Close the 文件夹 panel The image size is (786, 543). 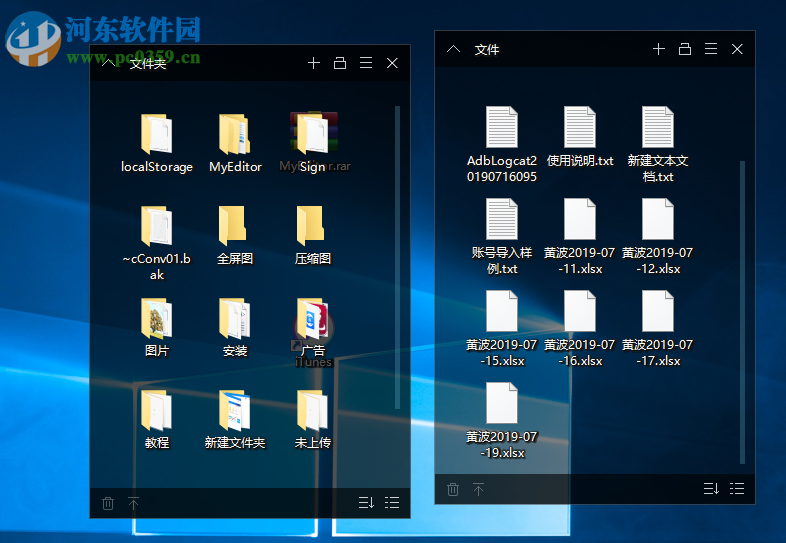[392, 63]
